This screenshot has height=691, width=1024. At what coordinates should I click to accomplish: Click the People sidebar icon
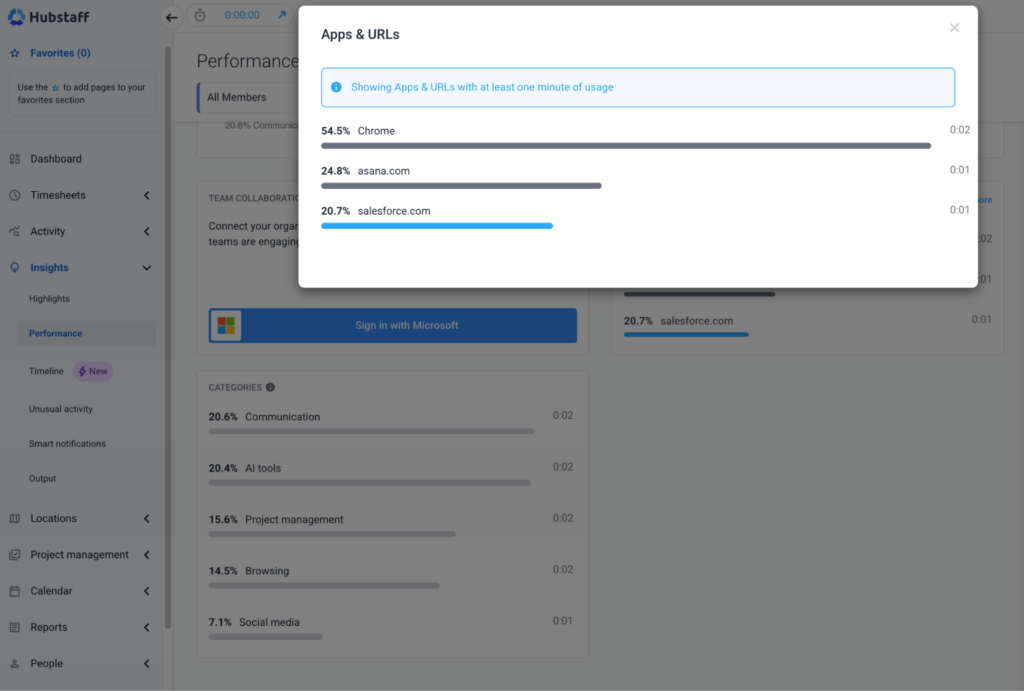[15, 663]
